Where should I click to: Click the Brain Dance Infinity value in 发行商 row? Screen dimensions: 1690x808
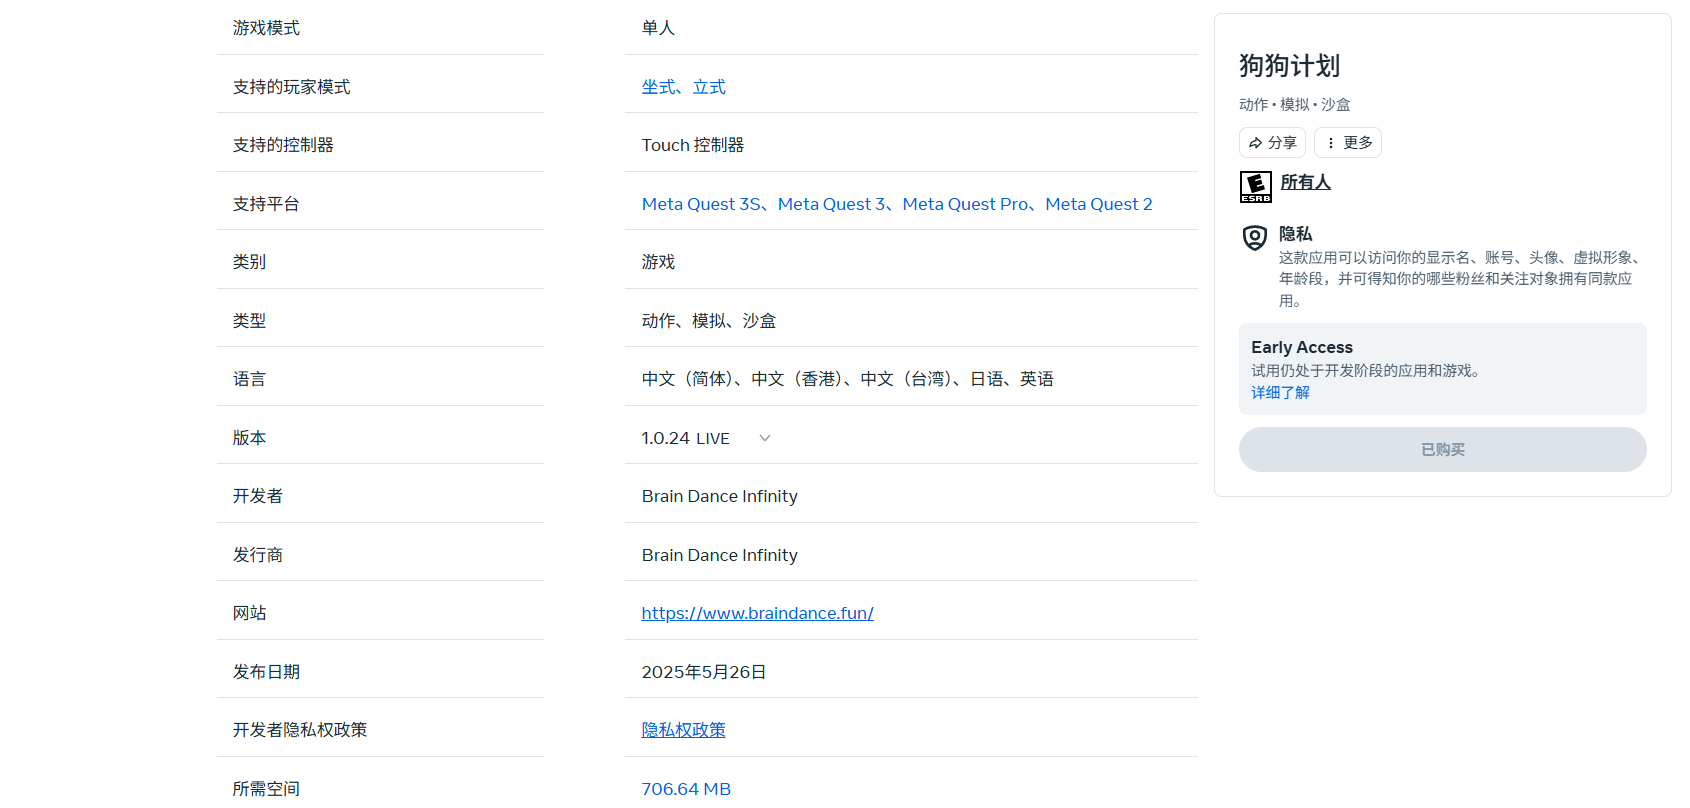tap(719, 555)
